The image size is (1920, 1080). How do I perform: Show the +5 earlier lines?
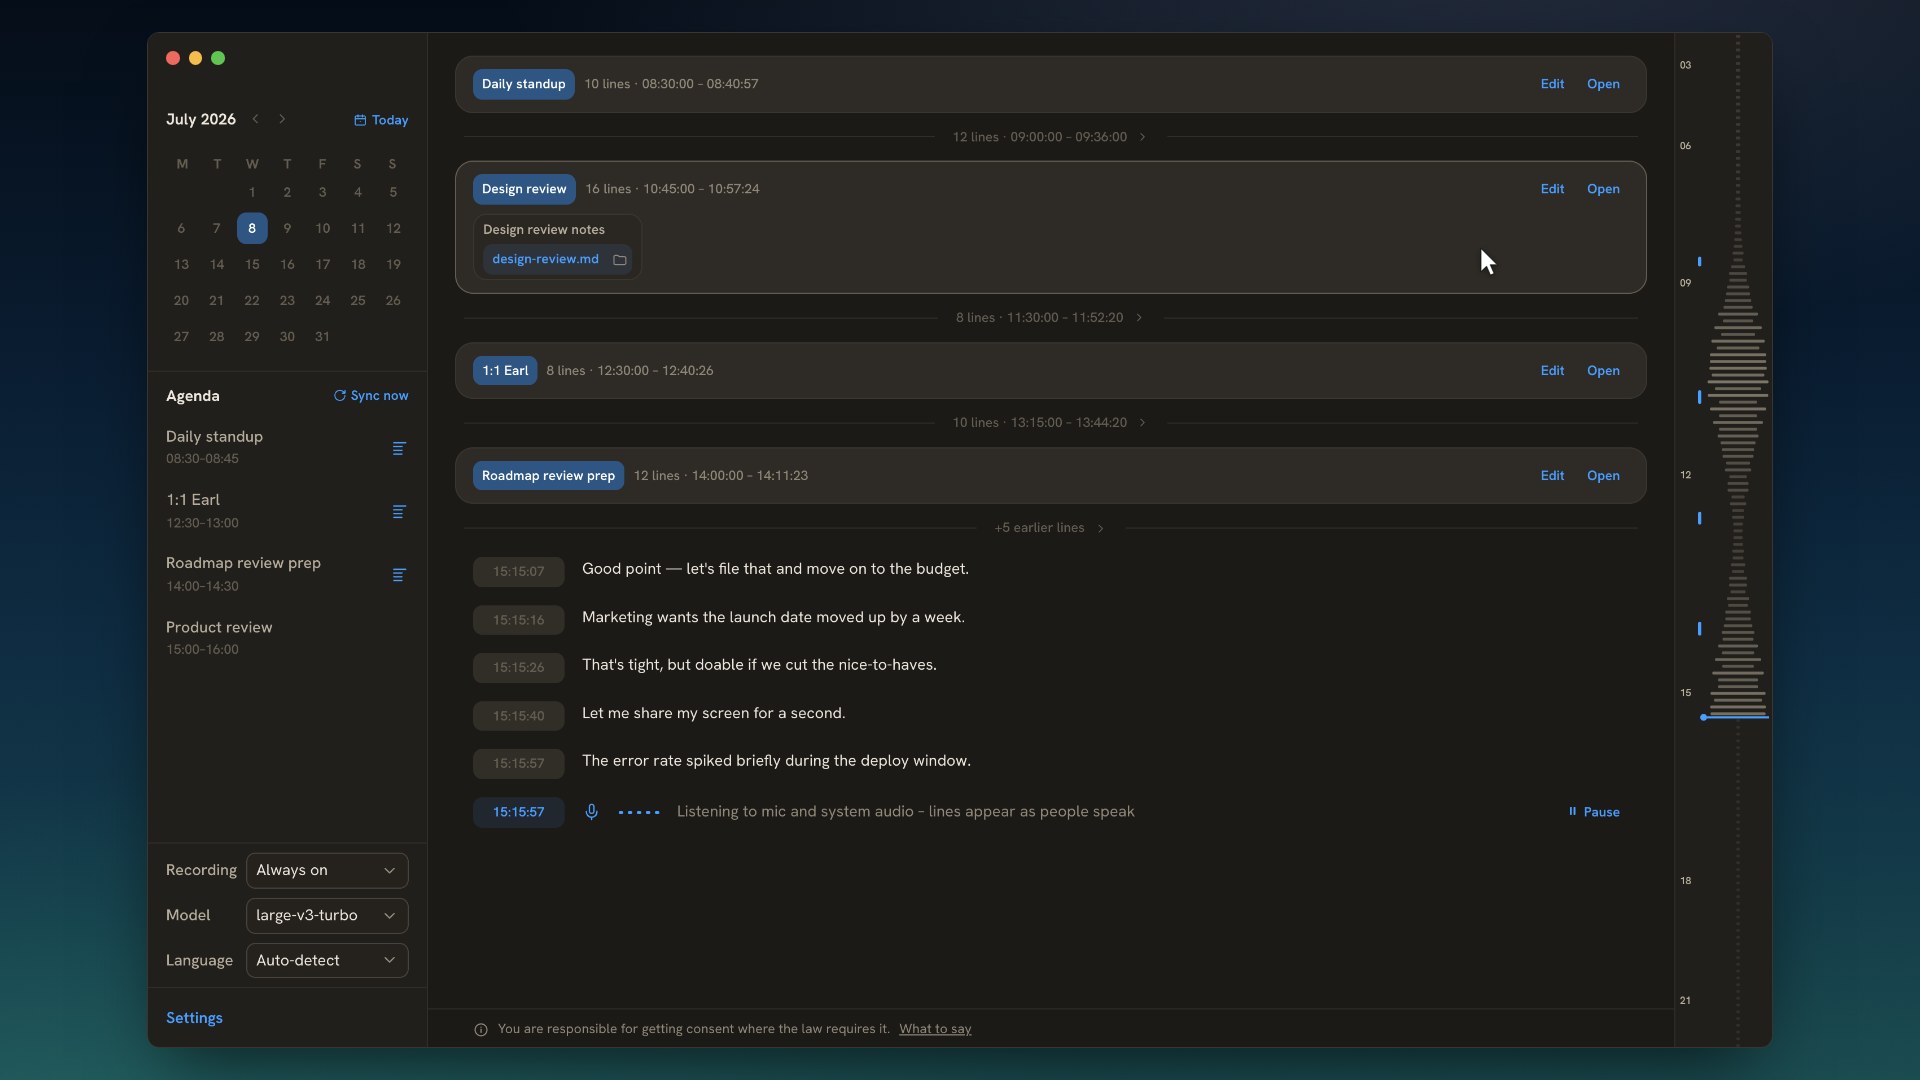point(1049,528)
